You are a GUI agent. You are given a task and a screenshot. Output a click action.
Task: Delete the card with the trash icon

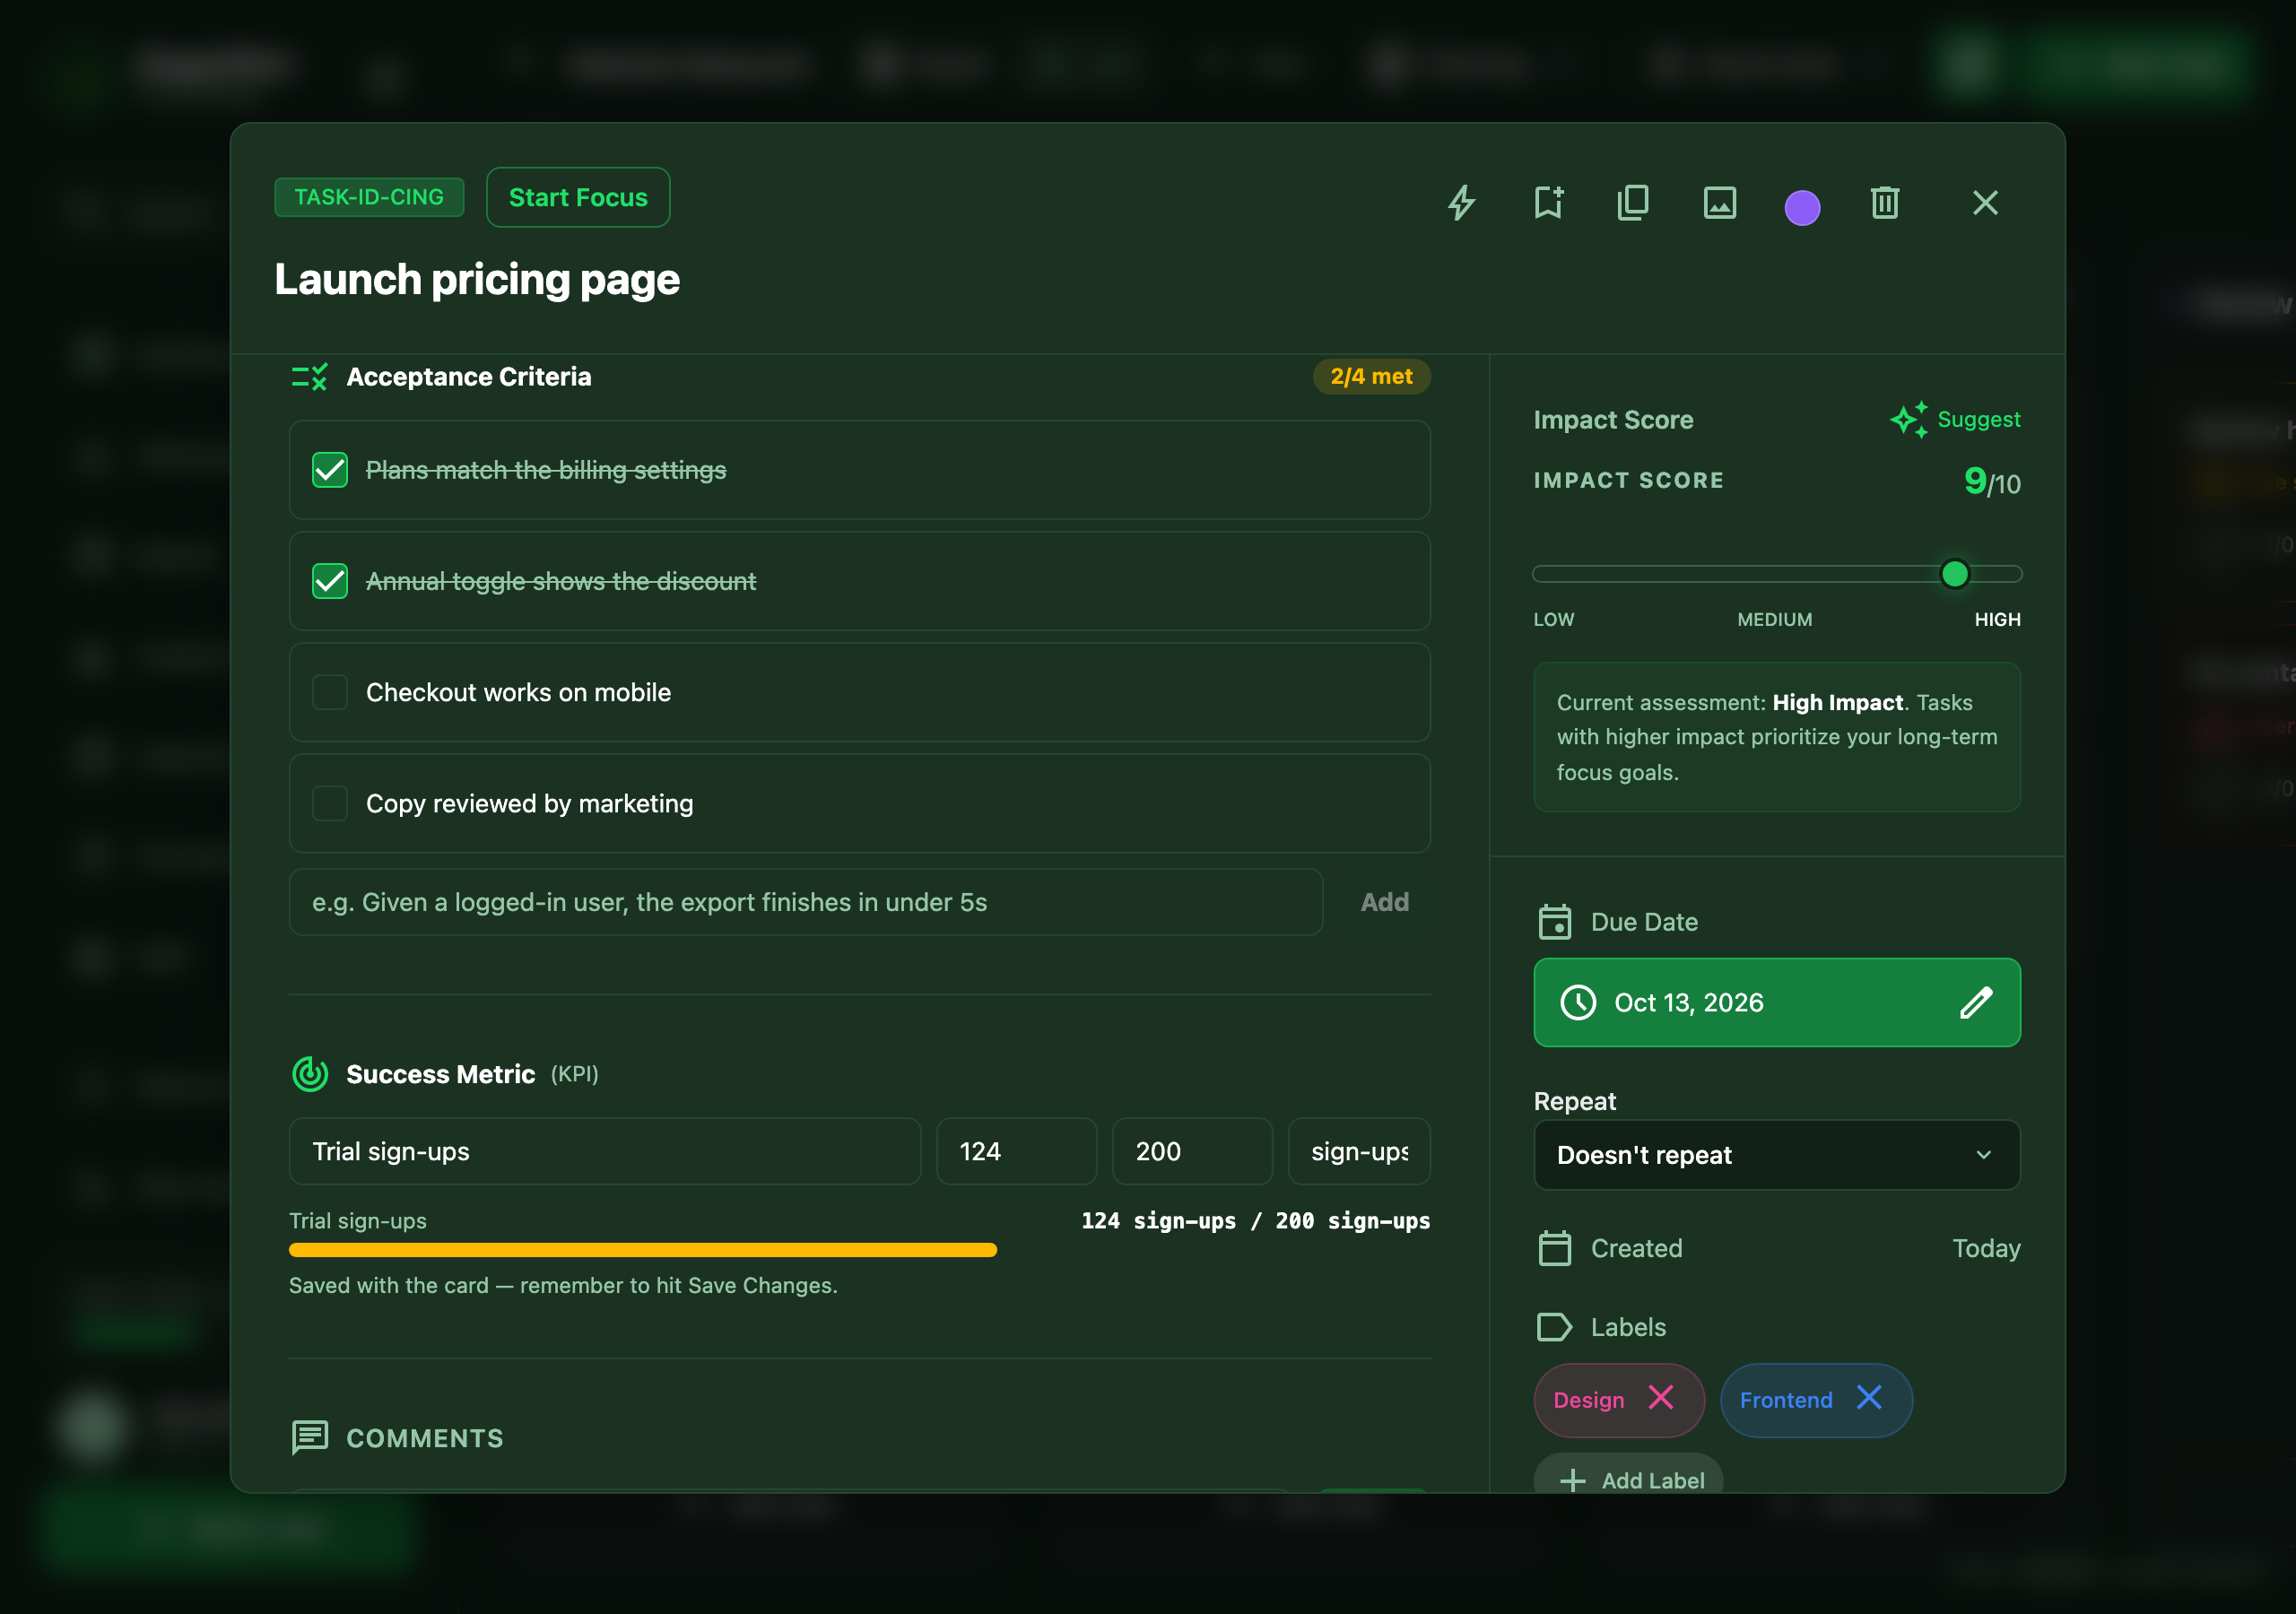tap(1885, 203)
